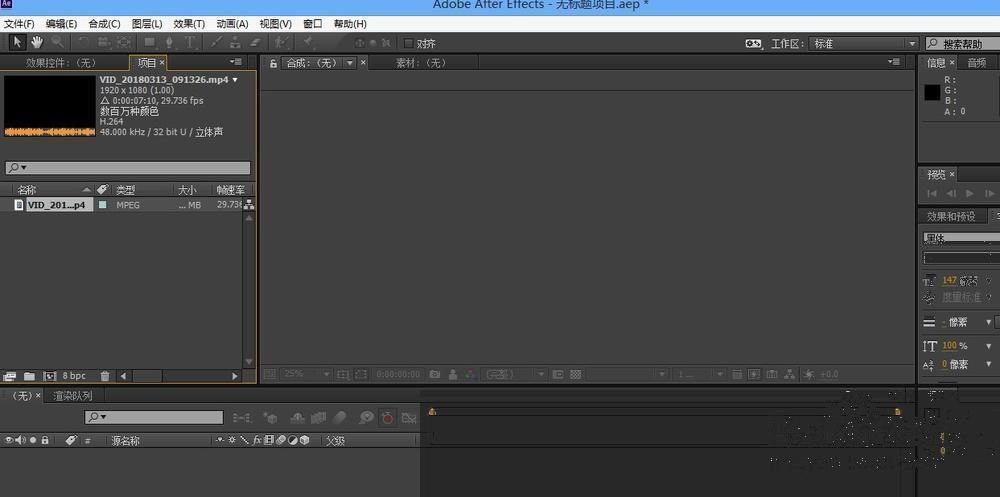
Task: Select the Eraser tool
Action: [x=255, y=42]
